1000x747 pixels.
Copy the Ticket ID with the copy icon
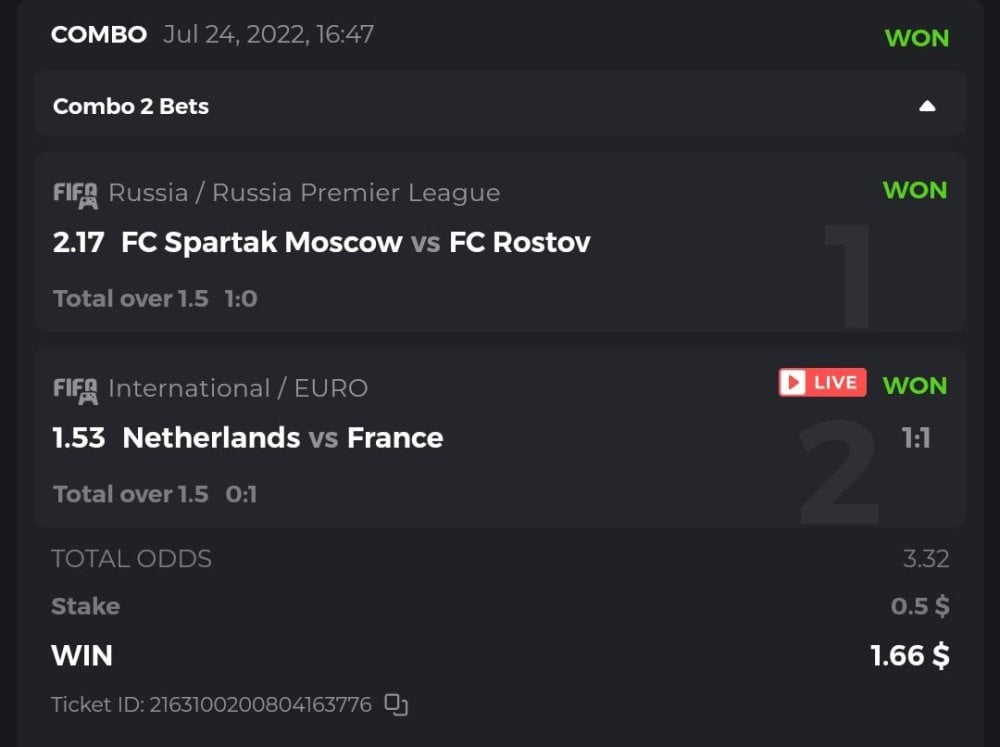(396, 705)
